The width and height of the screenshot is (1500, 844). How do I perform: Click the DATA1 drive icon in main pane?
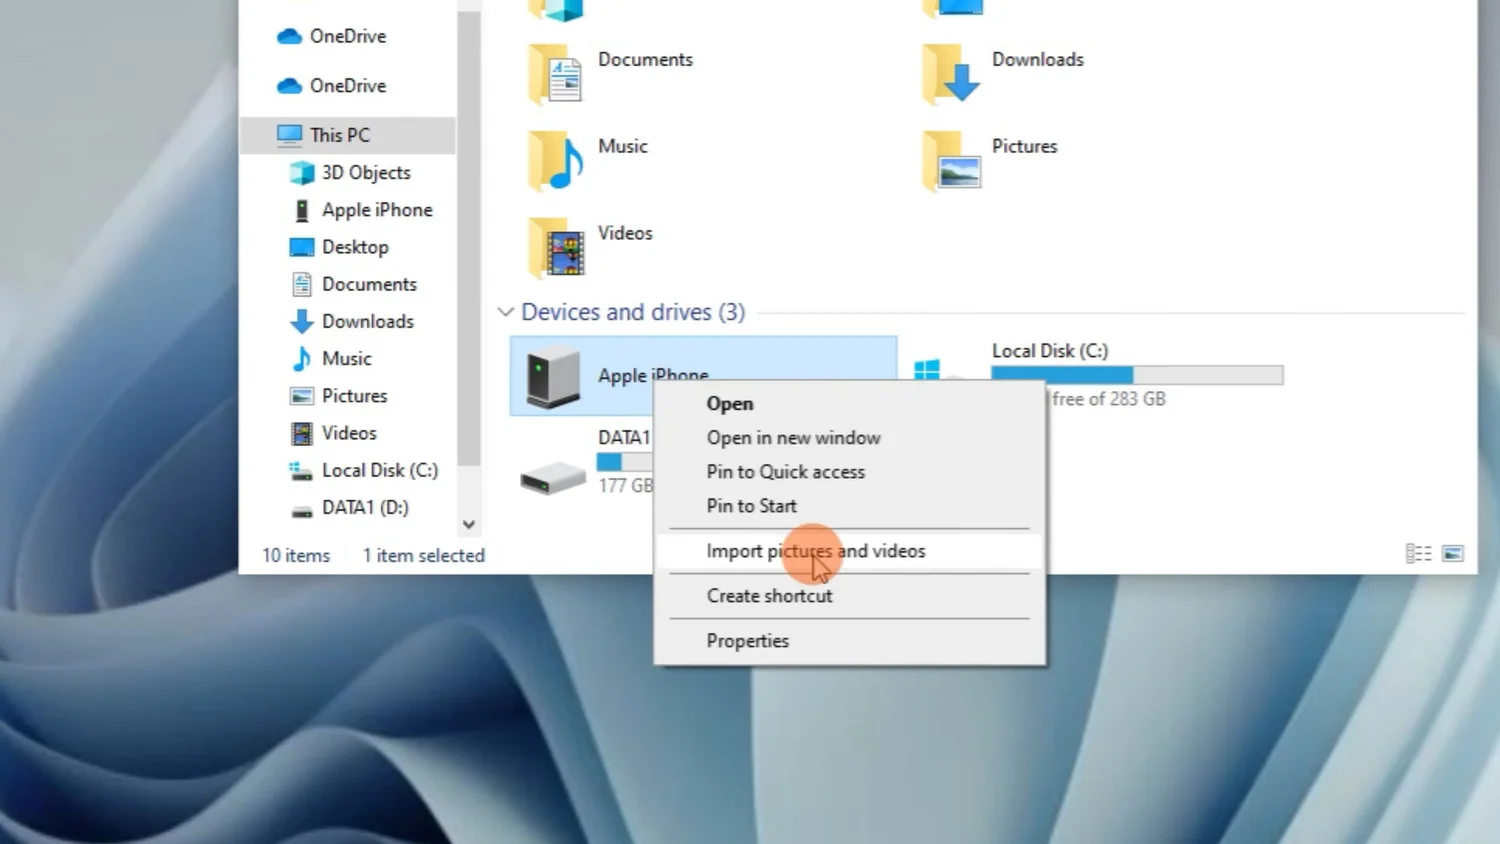[553, 478]
